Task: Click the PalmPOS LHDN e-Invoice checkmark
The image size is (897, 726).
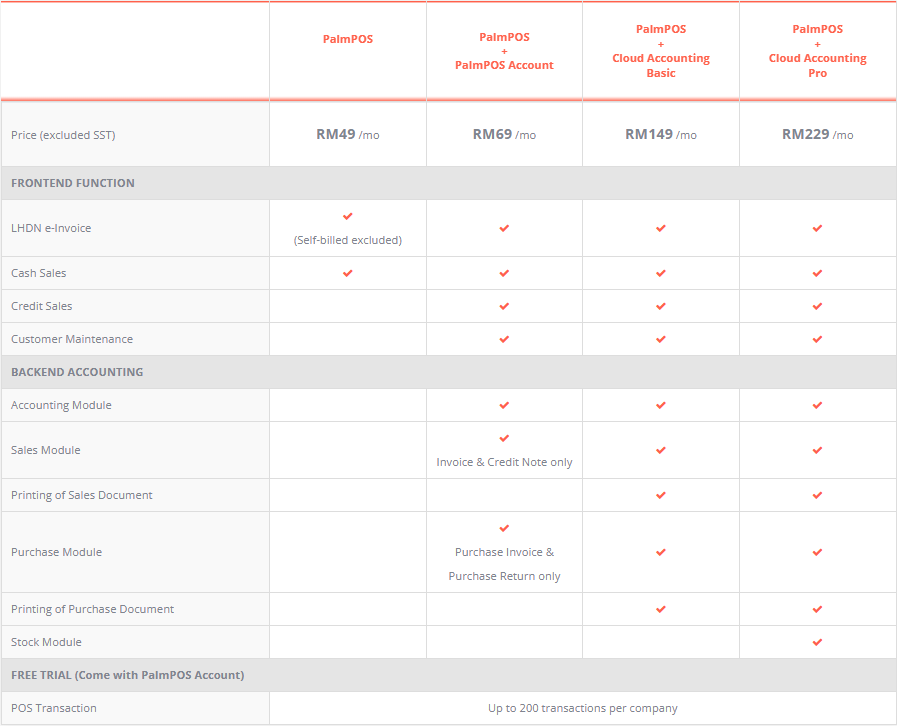Action: click(x=348, y=216)
